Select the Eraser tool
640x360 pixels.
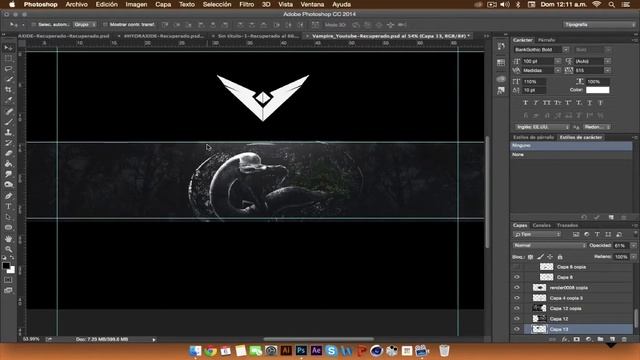(8, 153)
